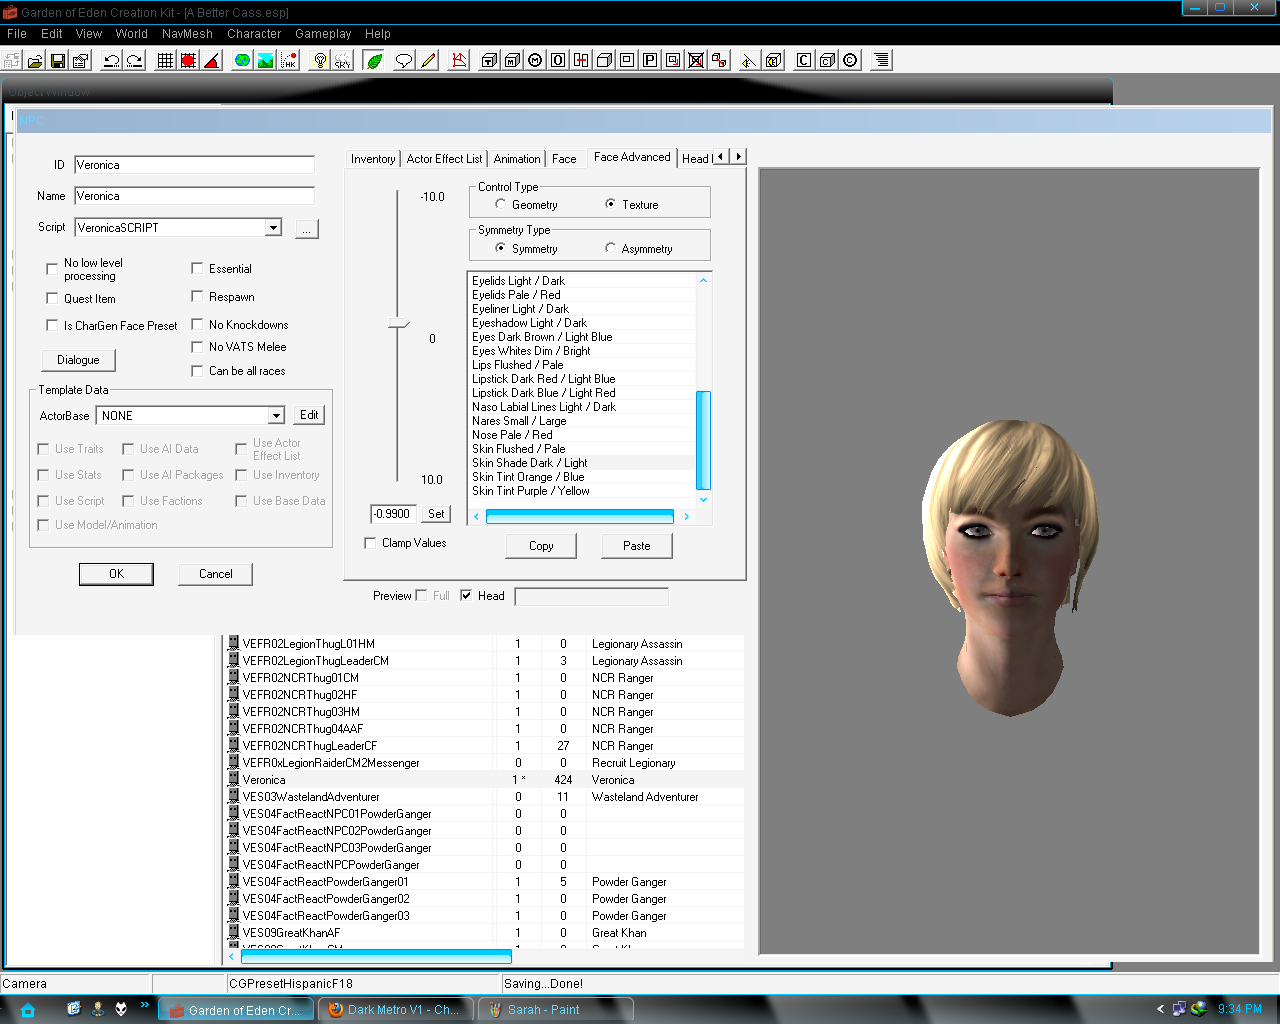Click the green leaf toolbar icon

(374, 61)
